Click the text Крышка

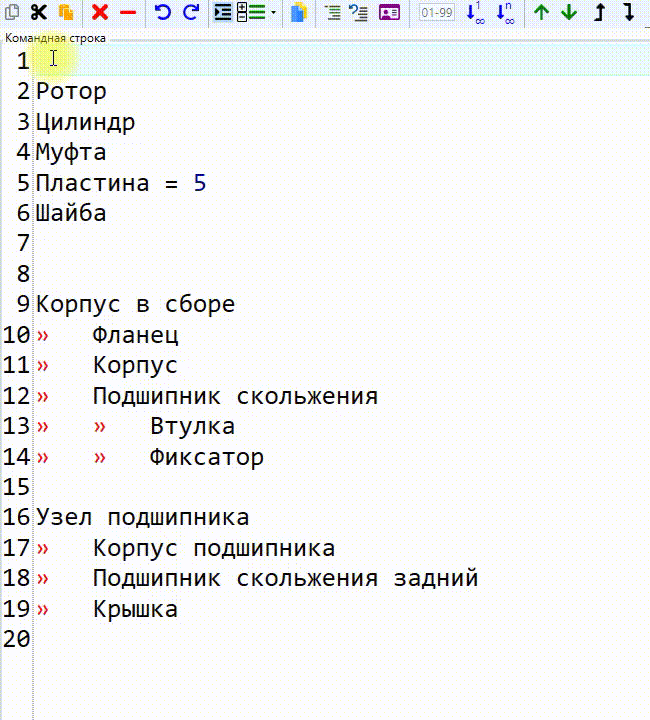[x=135, y=609]
